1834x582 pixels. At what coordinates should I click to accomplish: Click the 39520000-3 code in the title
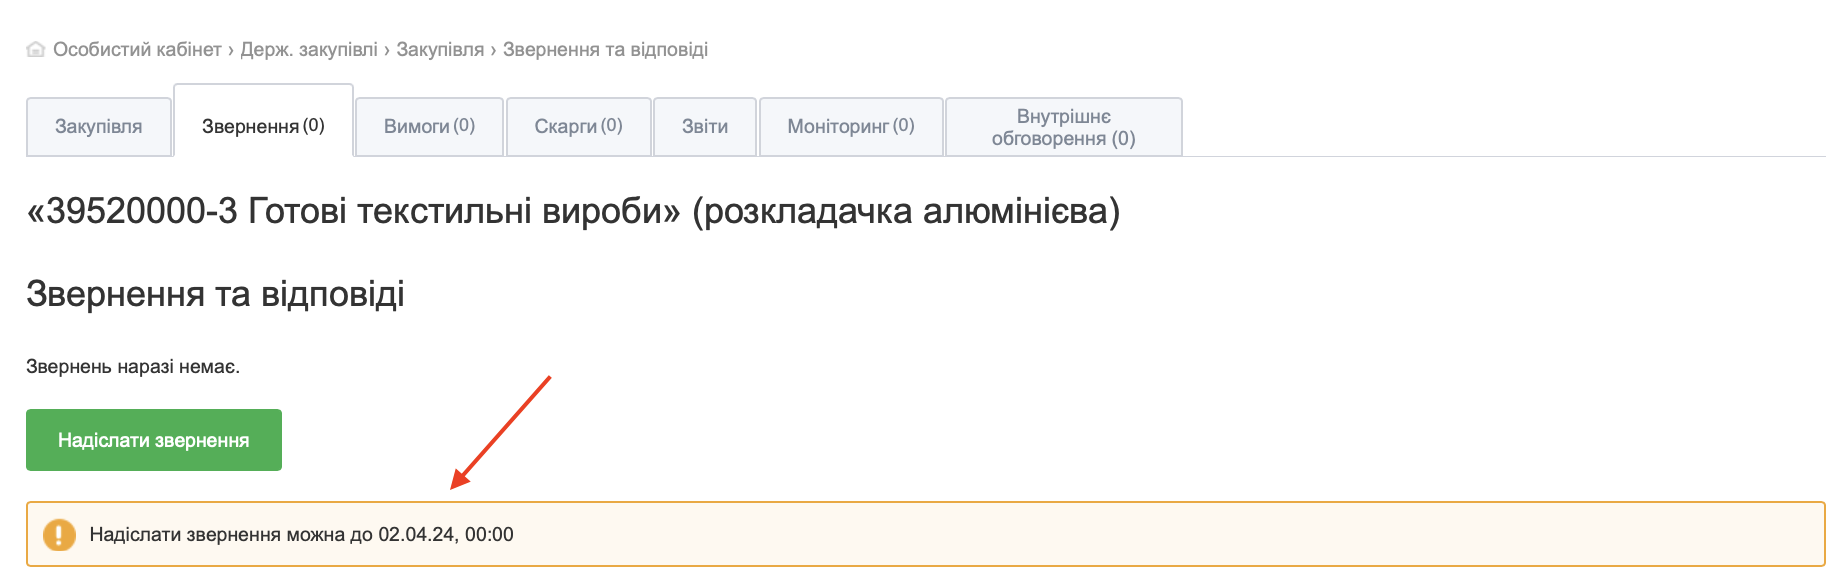click(141, 212)
